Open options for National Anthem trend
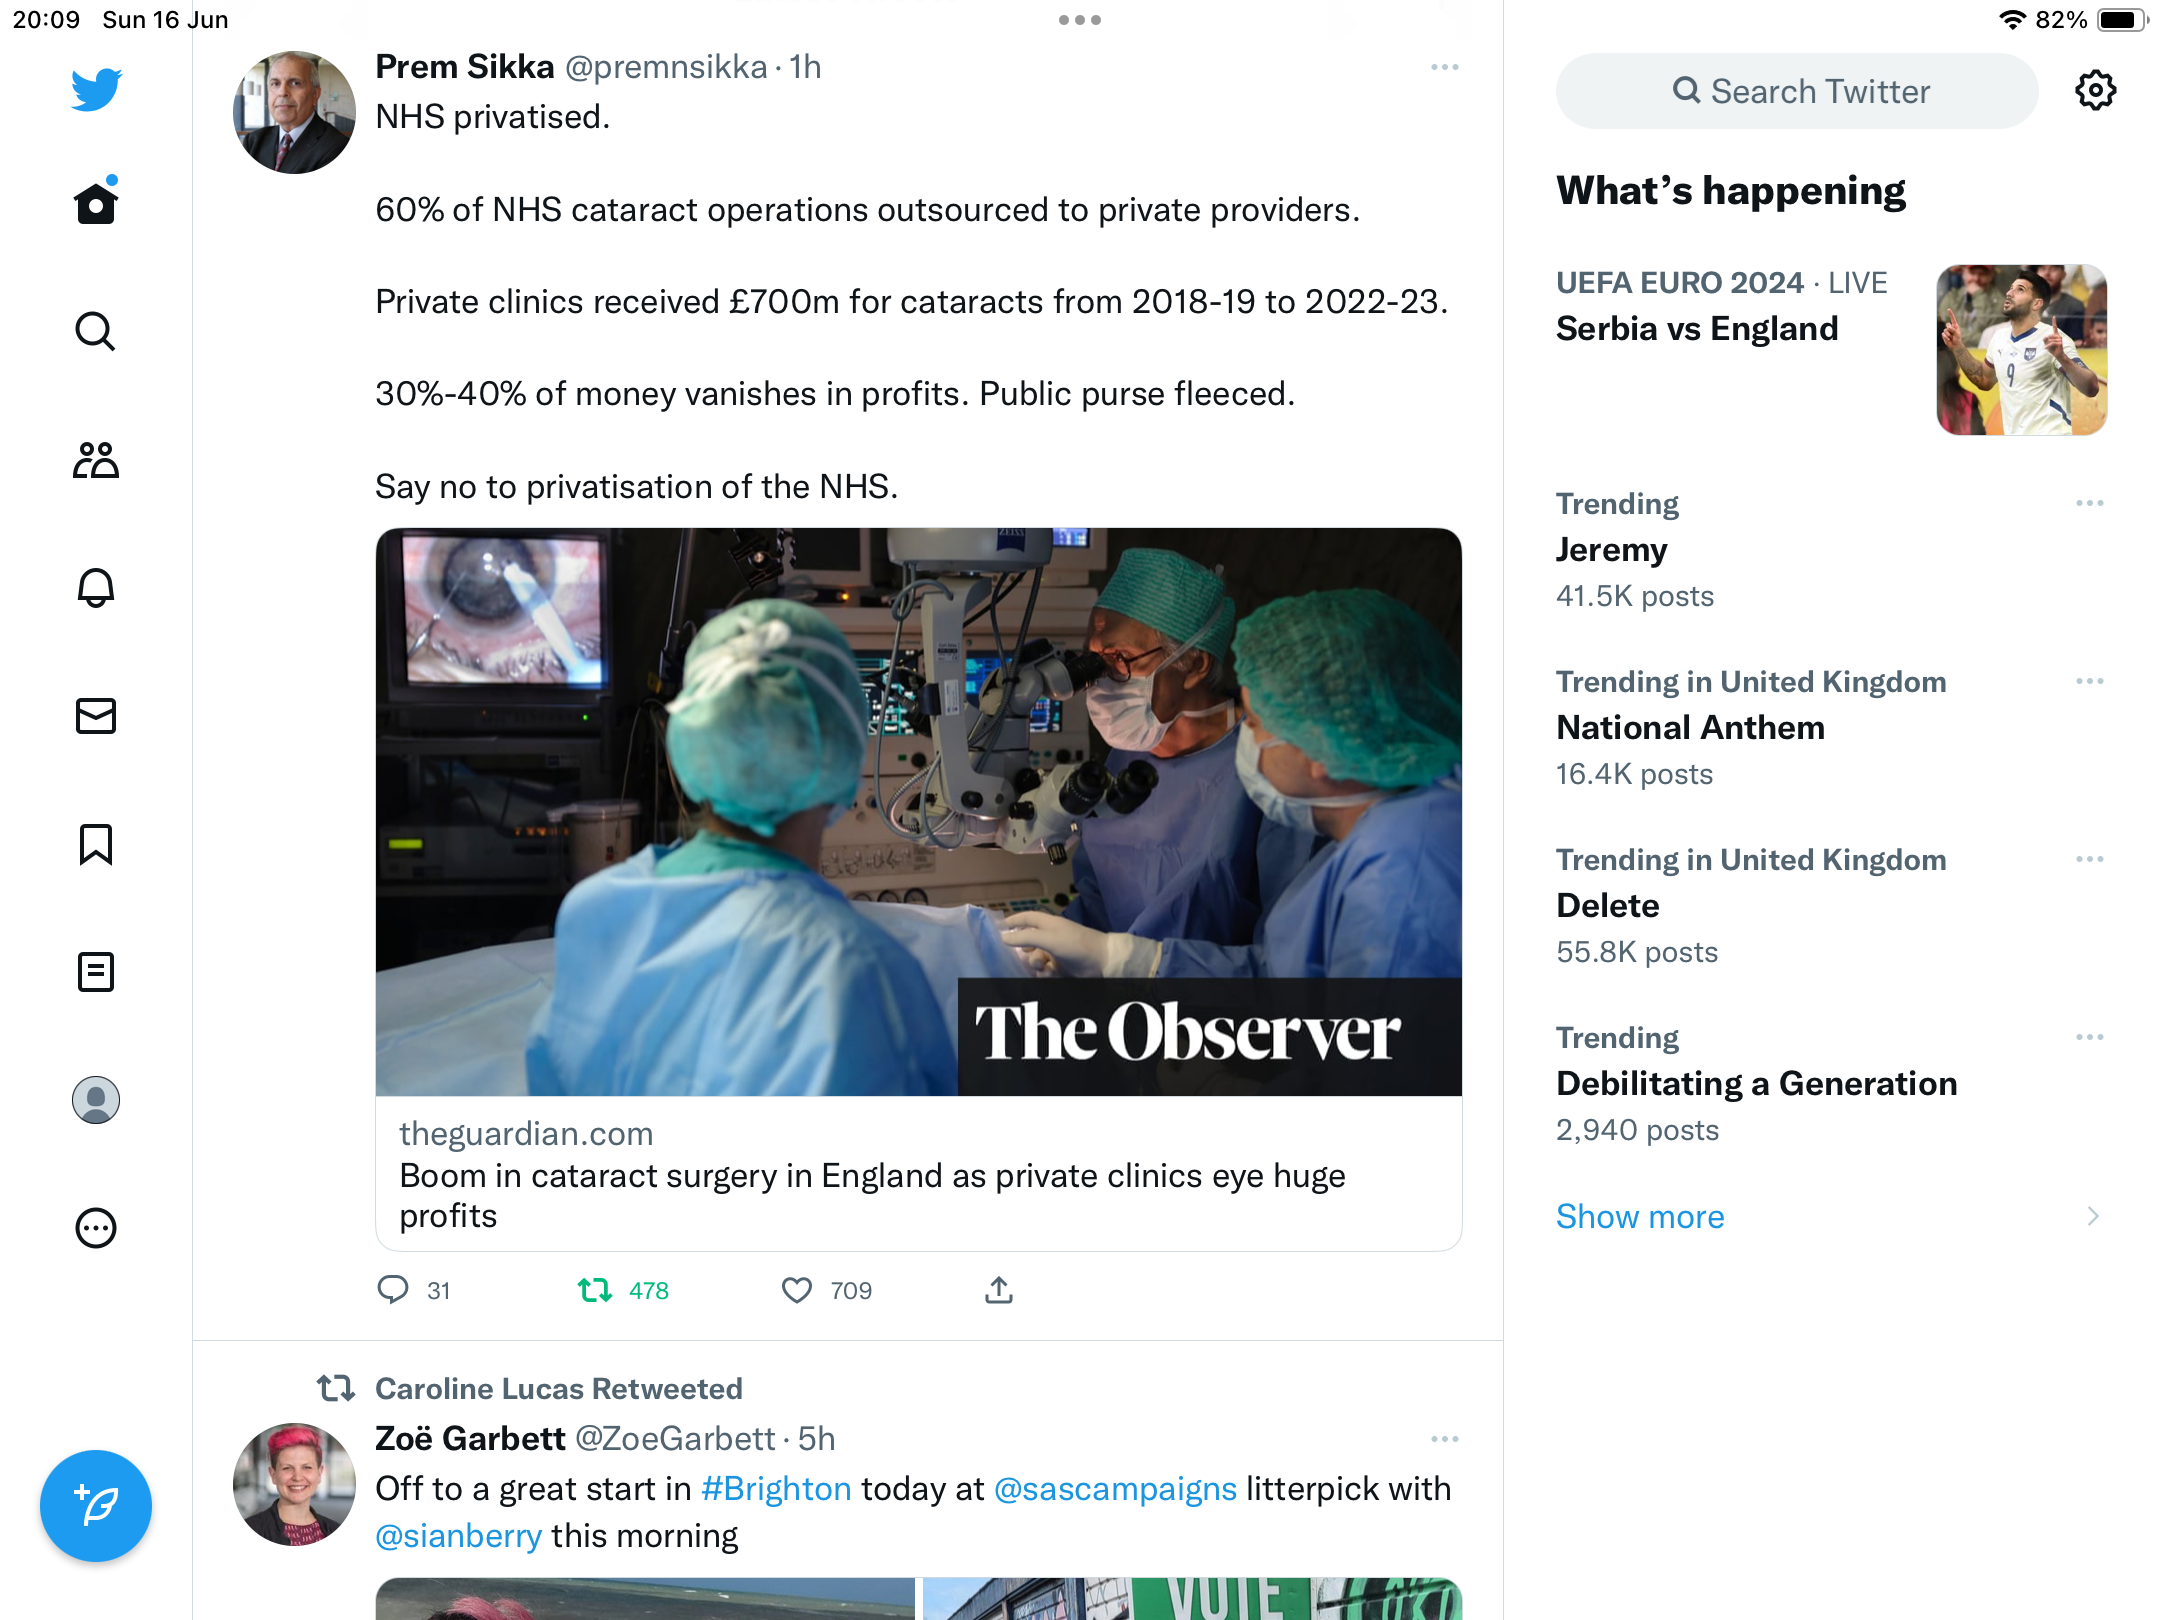This screenshot has width=2160, height=1620. (x=2090, y=681)
